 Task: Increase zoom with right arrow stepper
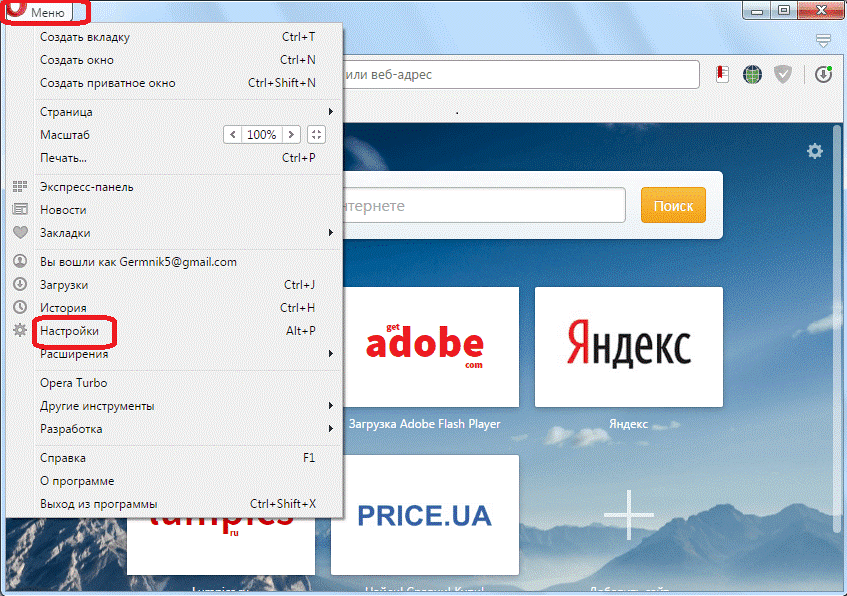(290, 134)
